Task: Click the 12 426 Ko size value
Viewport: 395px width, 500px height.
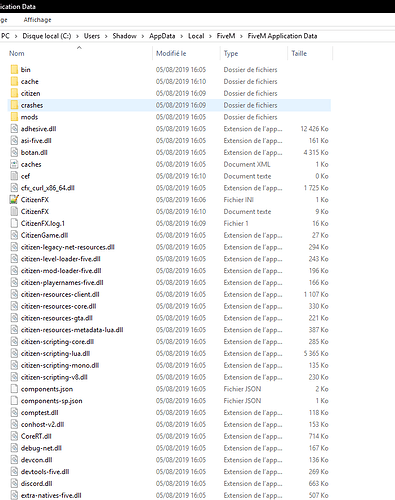Action: pos(314,129)
